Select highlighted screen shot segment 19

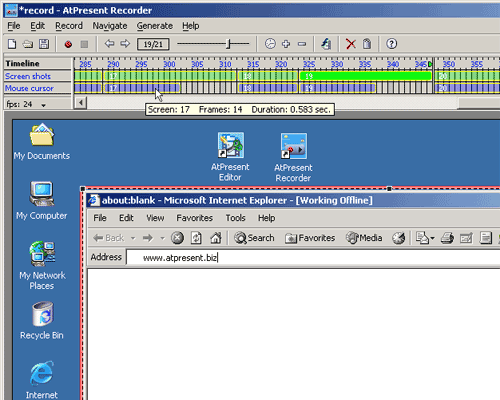pos(366,76)
